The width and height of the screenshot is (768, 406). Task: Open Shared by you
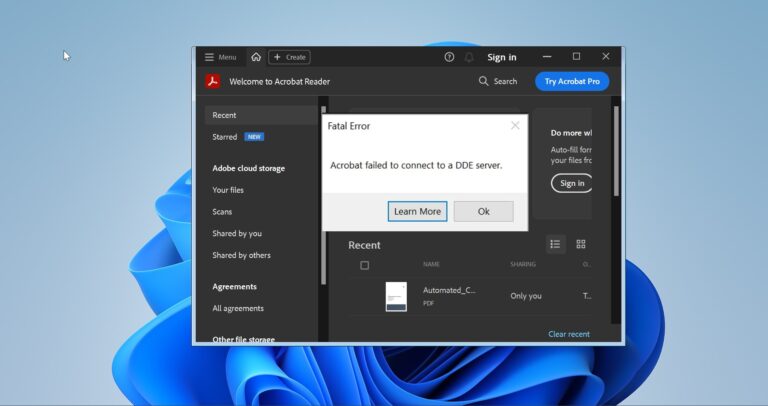click(237, 234)
